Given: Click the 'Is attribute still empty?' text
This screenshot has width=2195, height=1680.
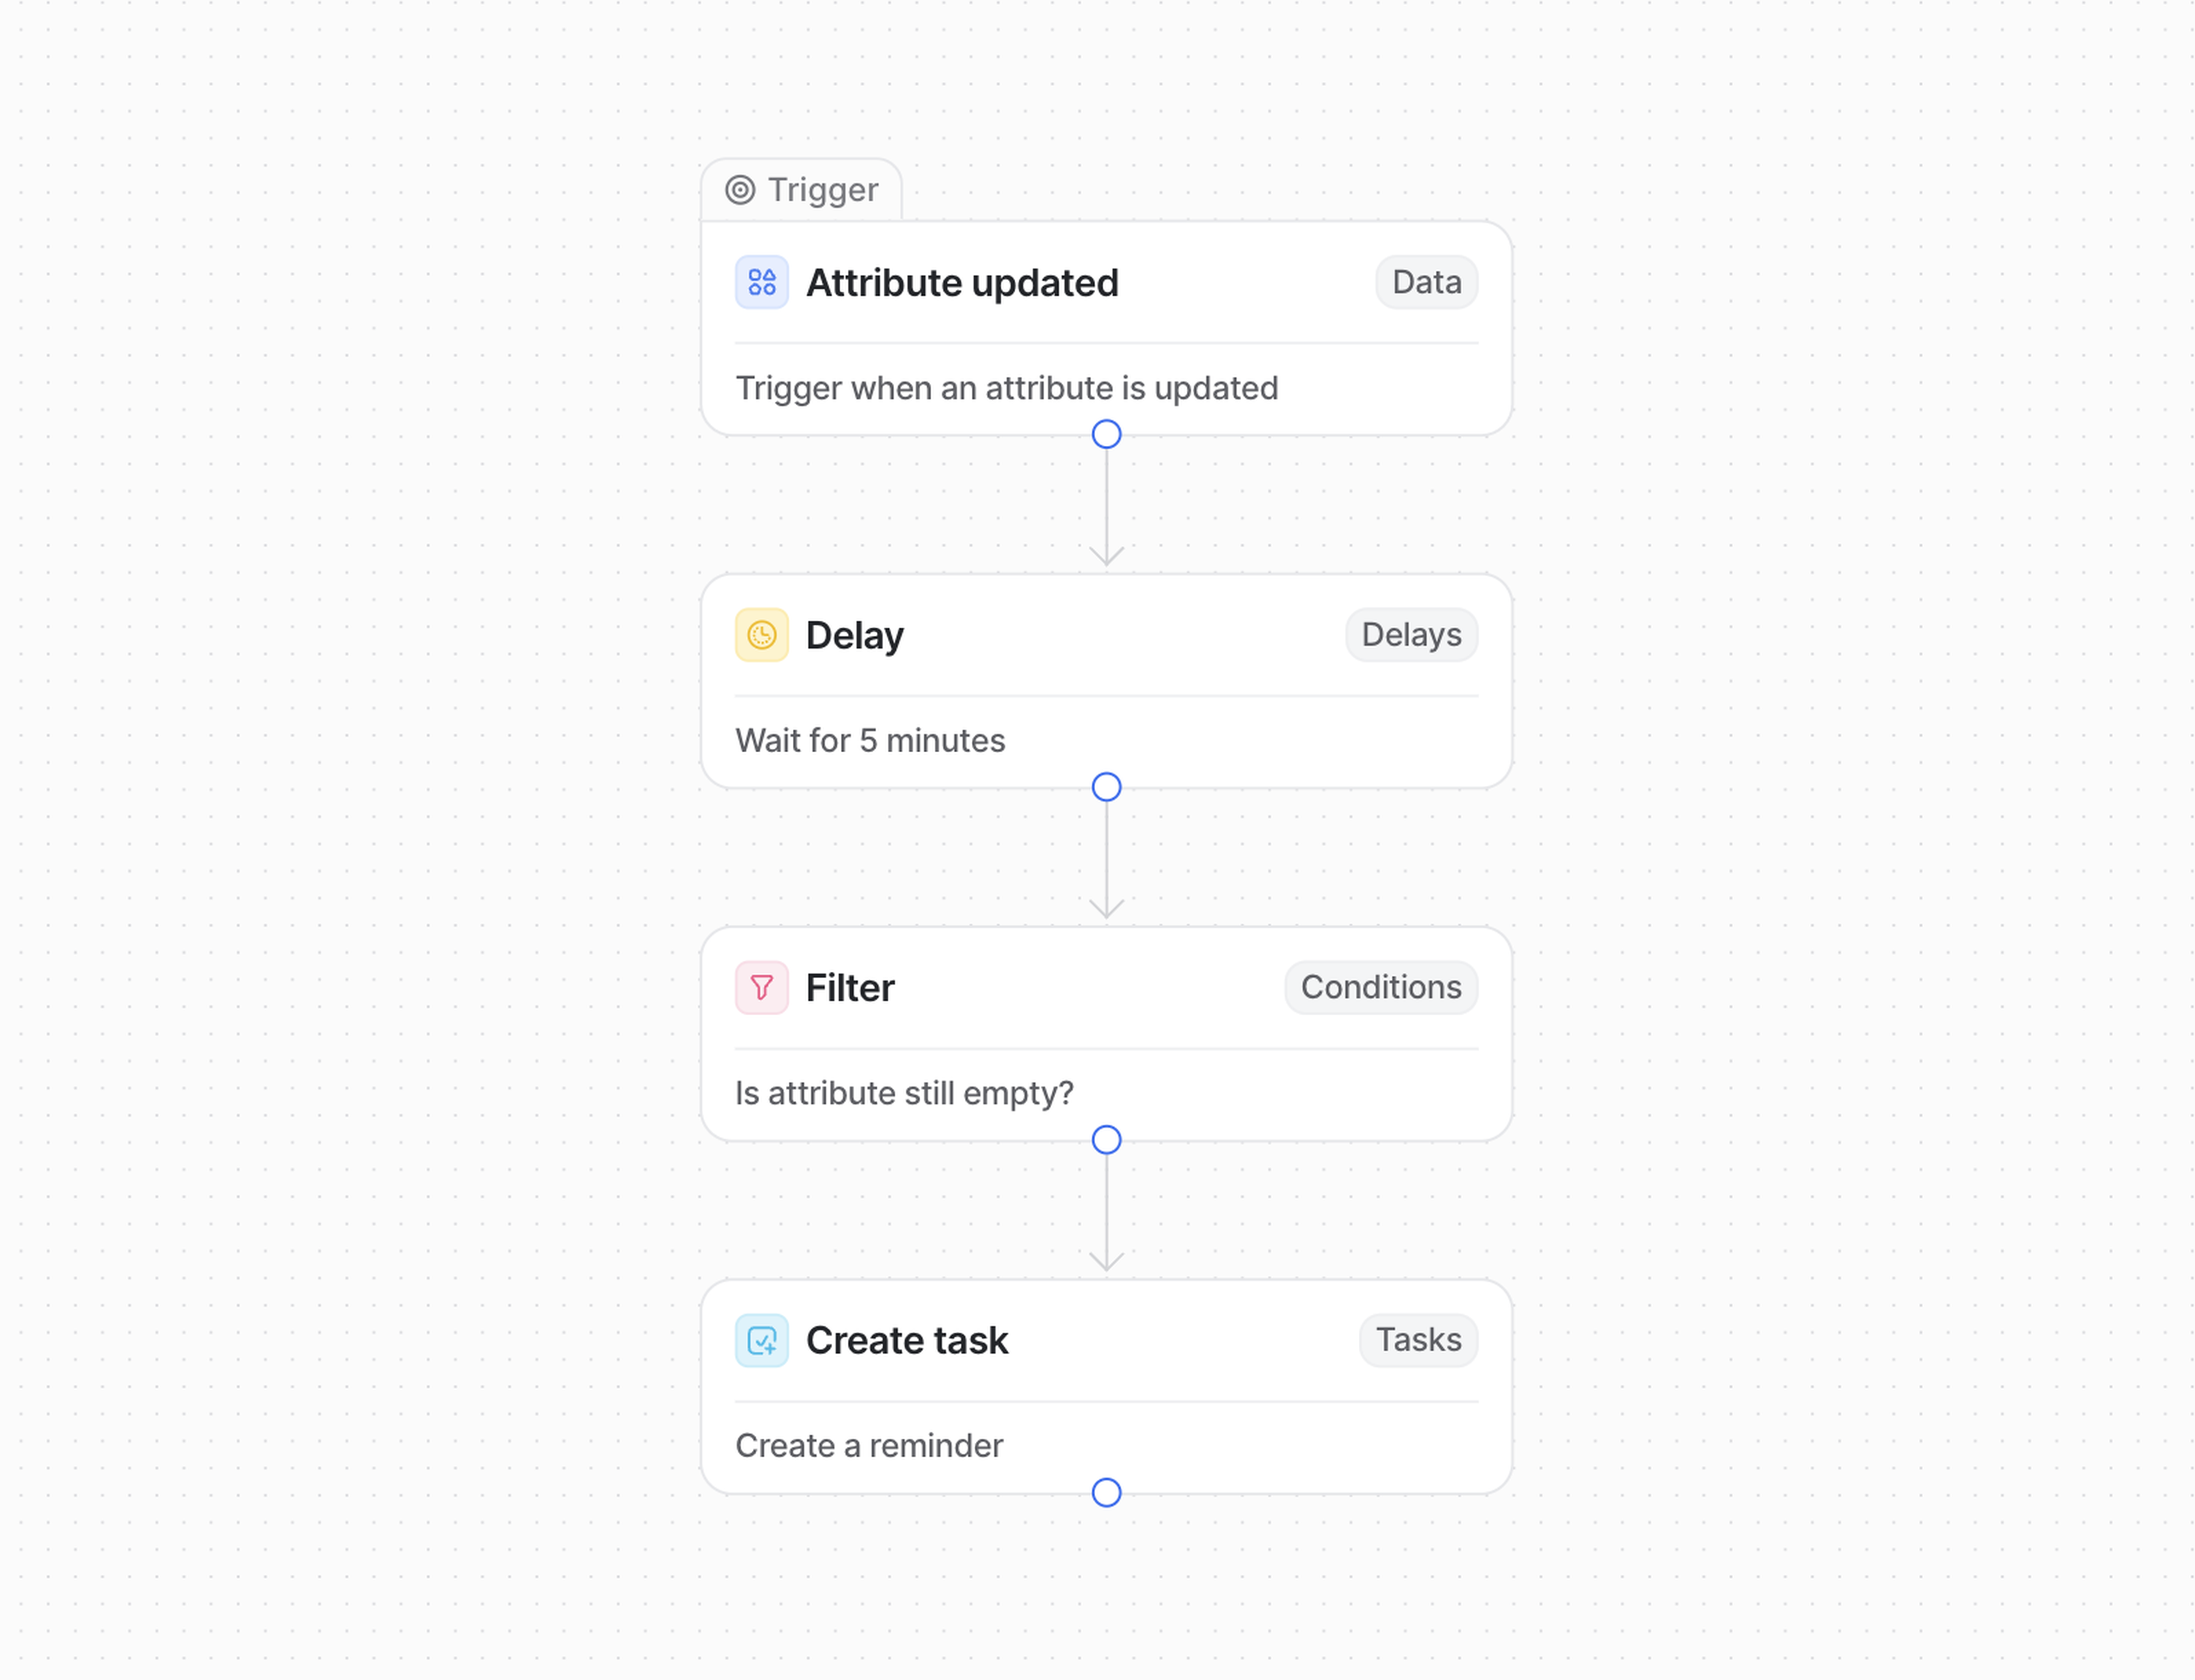Looking at the screenshot, I should (x=904, y=1094).
